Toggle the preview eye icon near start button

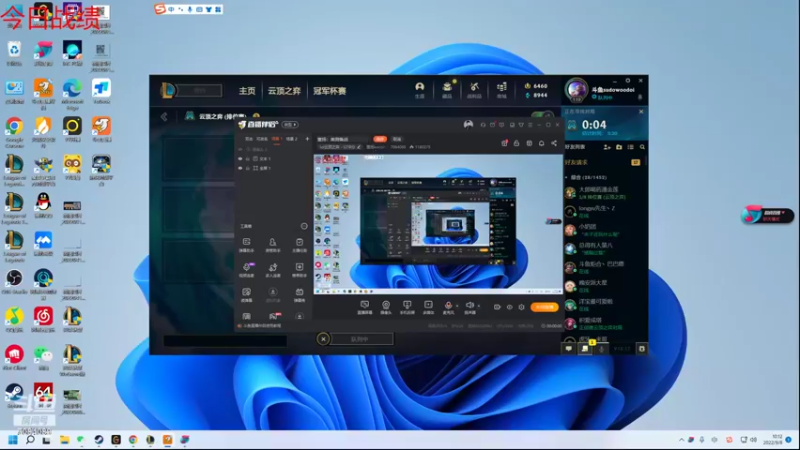pyautogui.click(x=509, y=307)
